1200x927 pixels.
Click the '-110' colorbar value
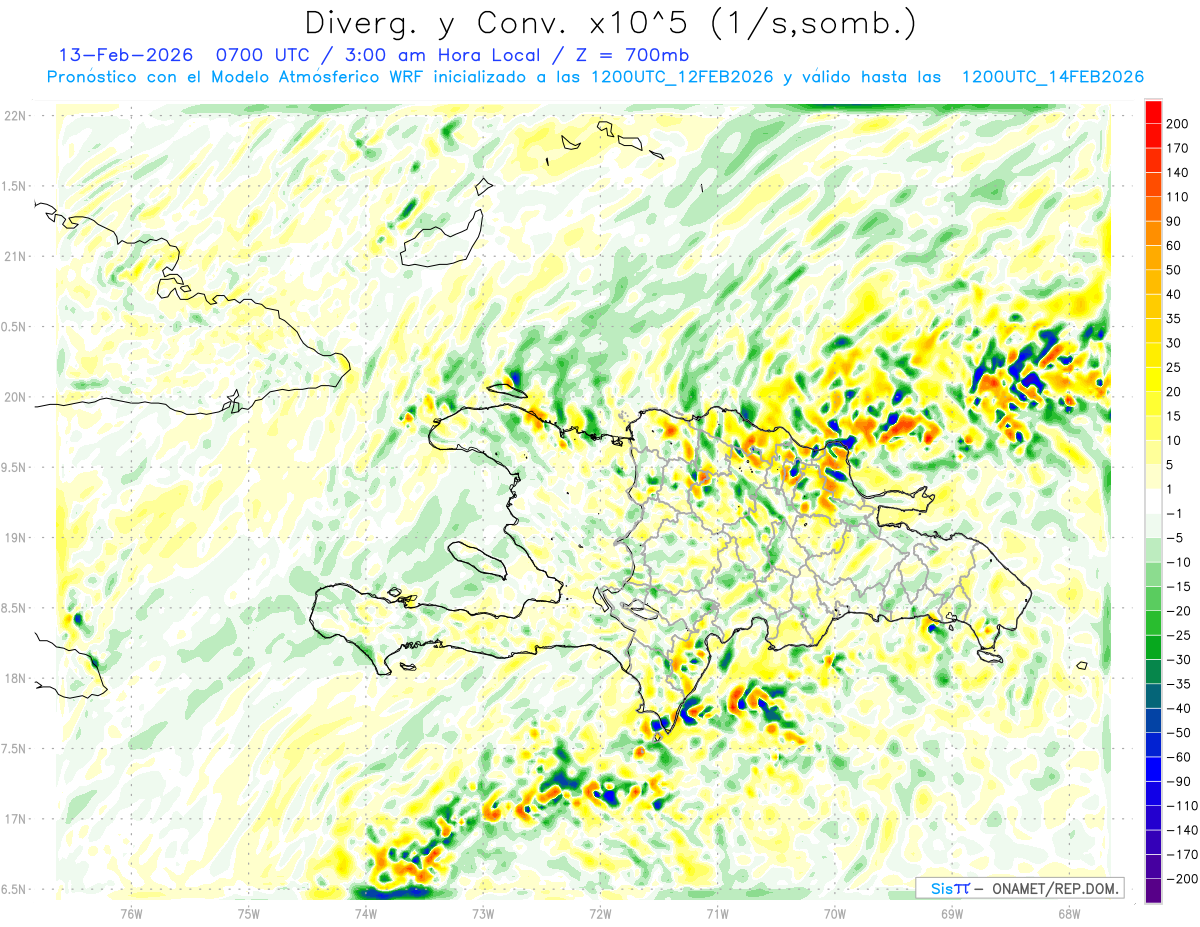[x=1181, y=805]
